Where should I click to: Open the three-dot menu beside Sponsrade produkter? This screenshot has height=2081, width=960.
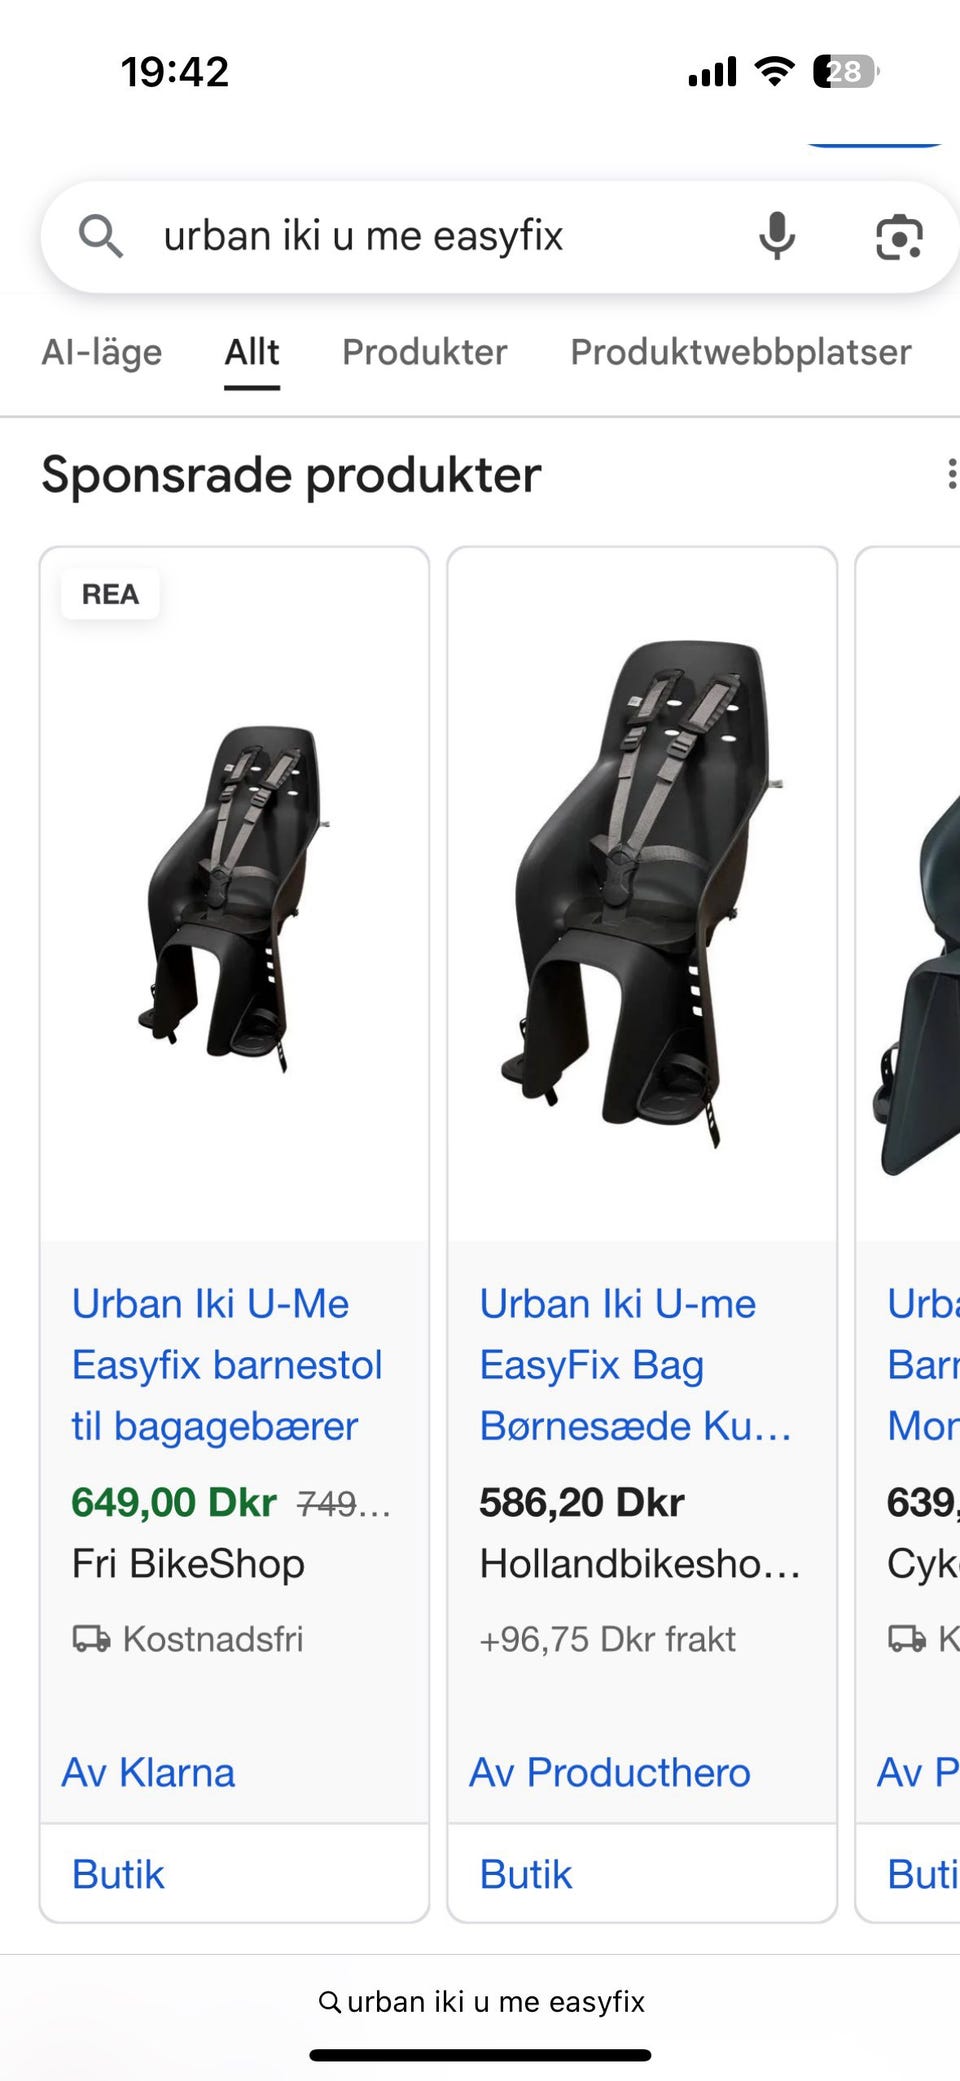coord(950,474)
